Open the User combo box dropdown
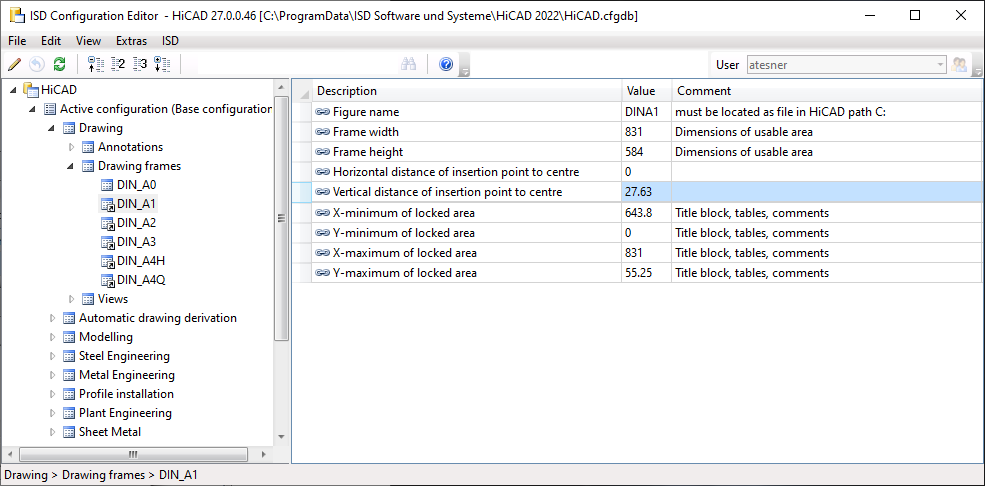985x486 pixels. [940, 64]
